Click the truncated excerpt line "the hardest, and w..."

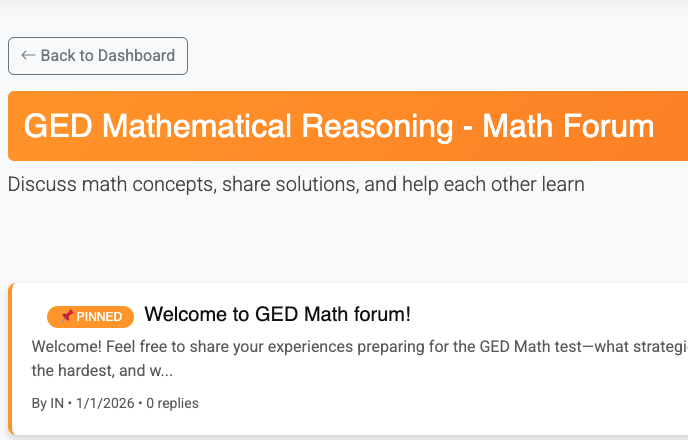click(x=102, y=370)
